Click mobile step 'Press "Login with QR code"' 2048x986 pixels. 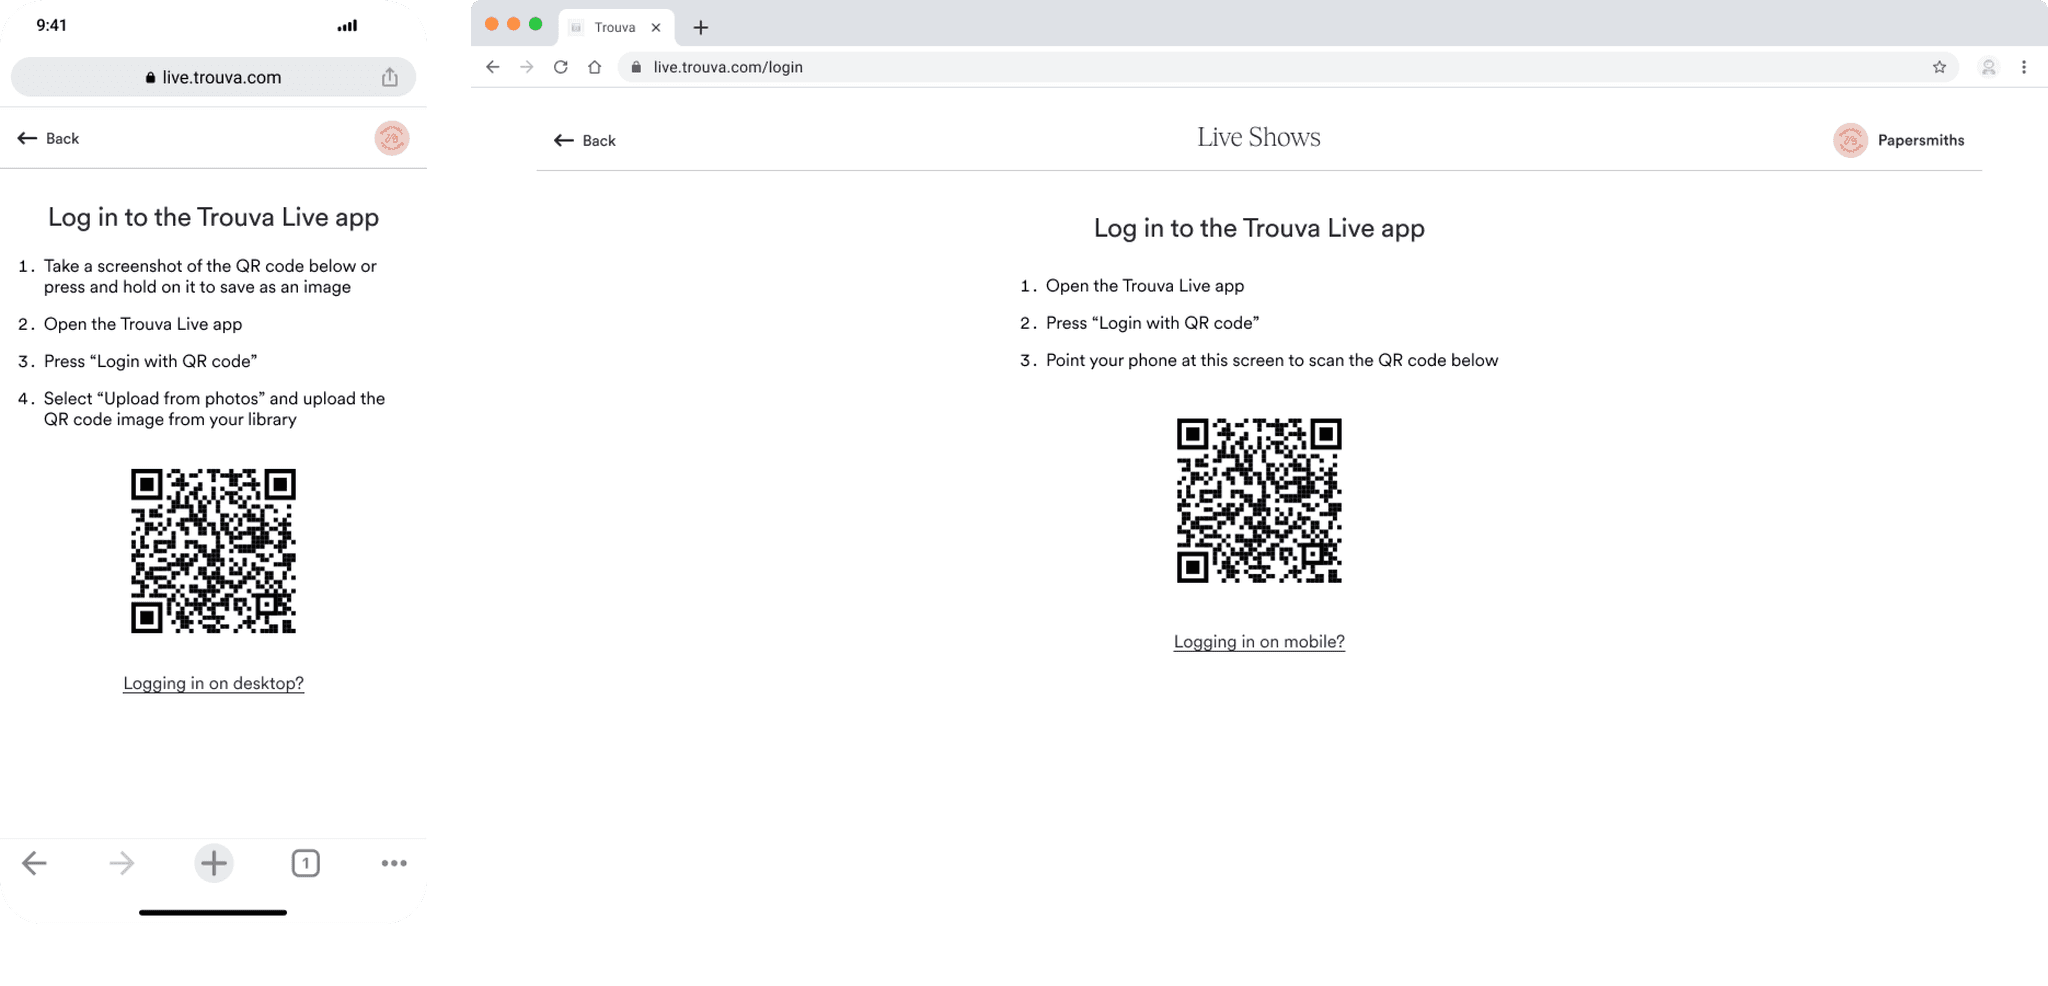point(150,361)
